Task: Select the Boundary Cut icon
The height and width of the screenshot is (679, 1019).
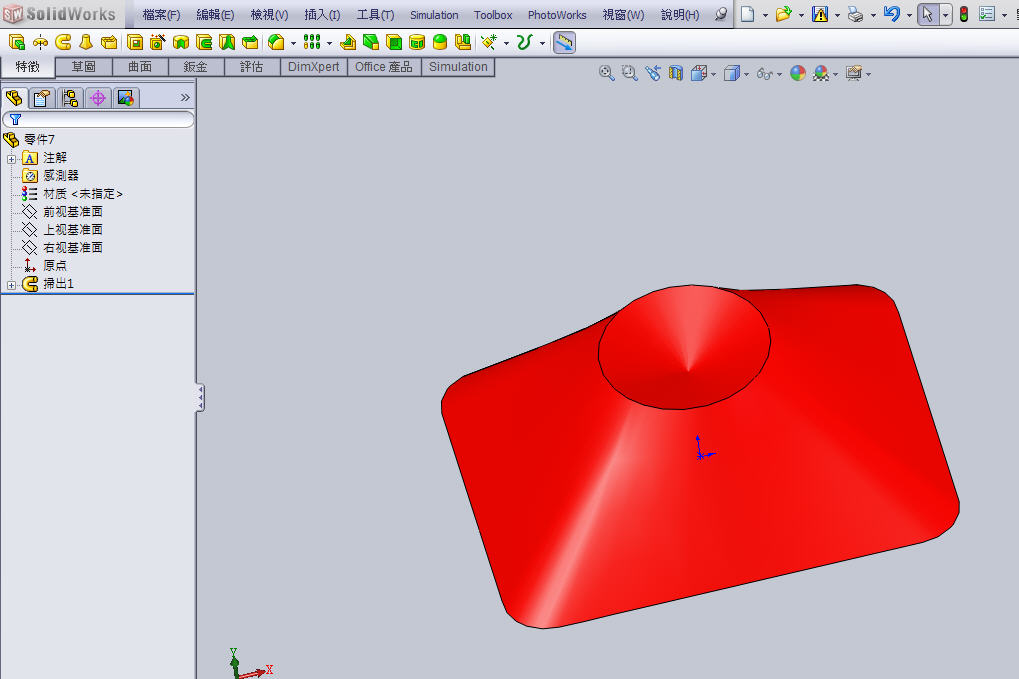Action: pos(250,43)
